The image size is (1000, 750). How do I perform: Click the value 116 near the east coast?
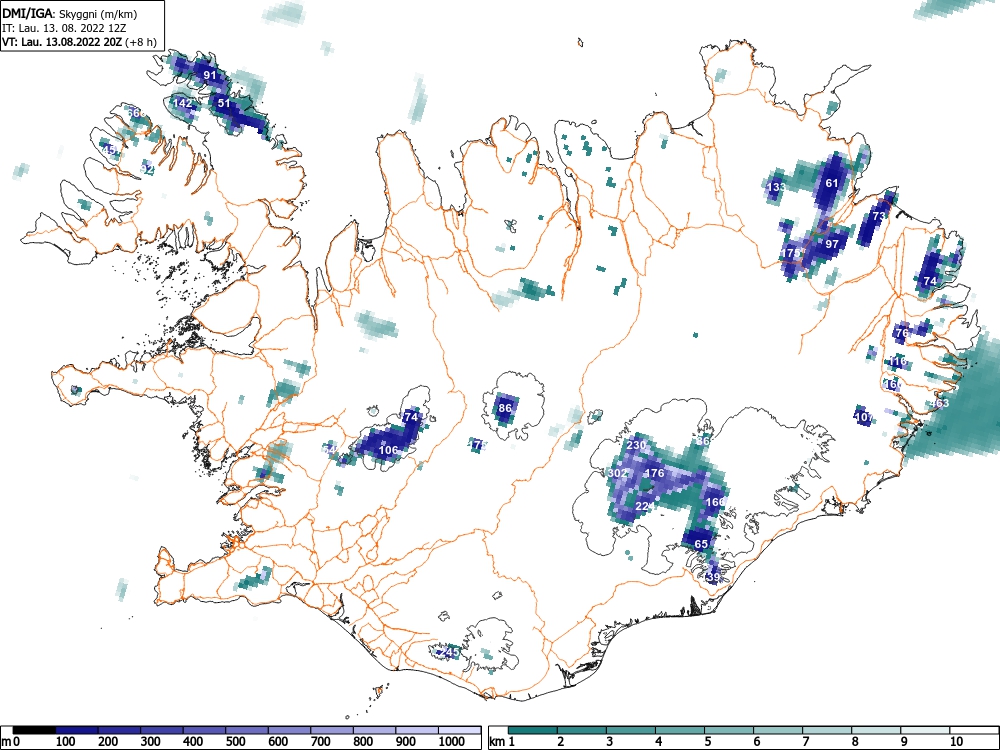tap(897, 361)
